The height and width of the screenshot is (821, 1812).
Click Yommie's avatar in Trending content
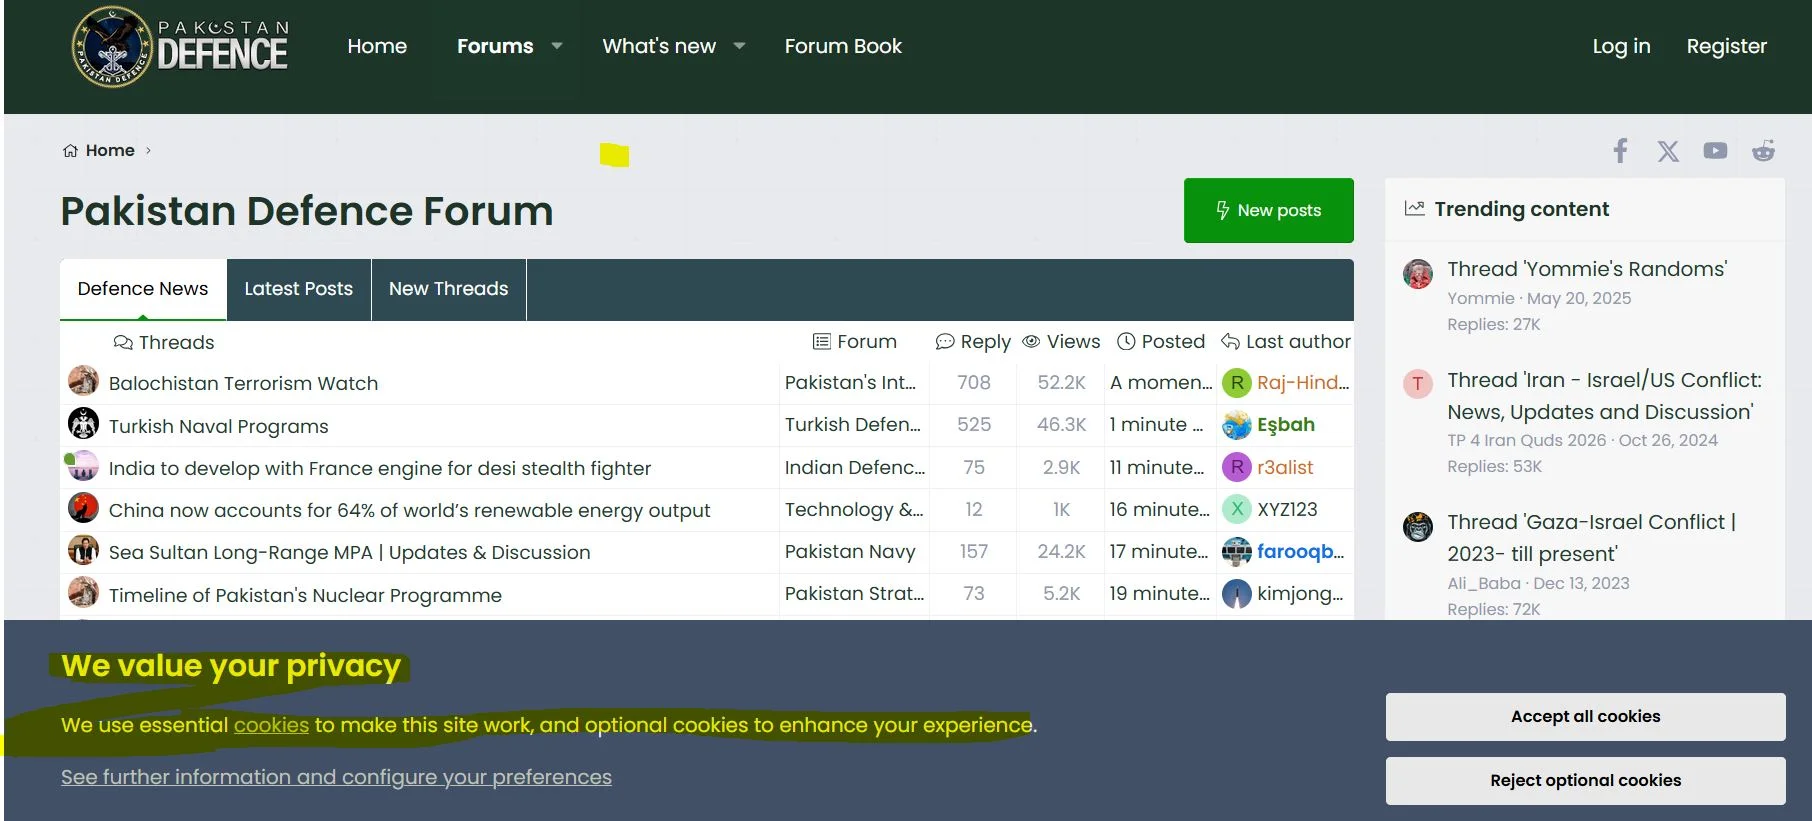[1417, 273]
